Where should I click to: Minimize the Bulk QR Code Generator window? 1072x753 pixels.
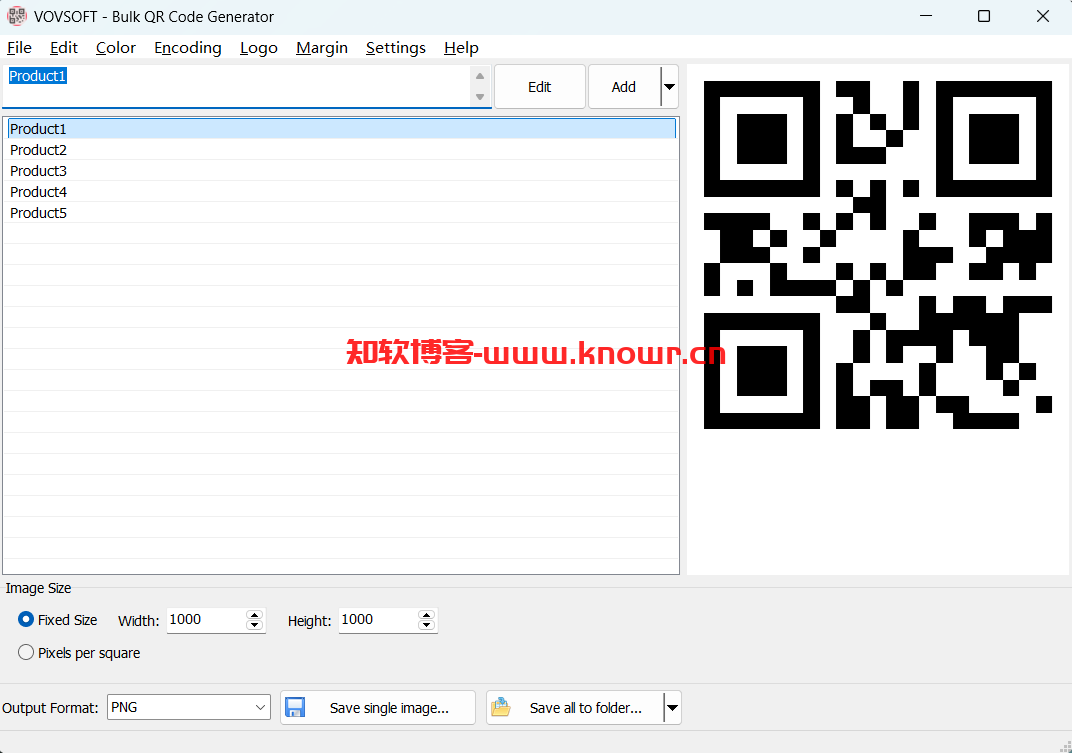(x=926, y=16)
